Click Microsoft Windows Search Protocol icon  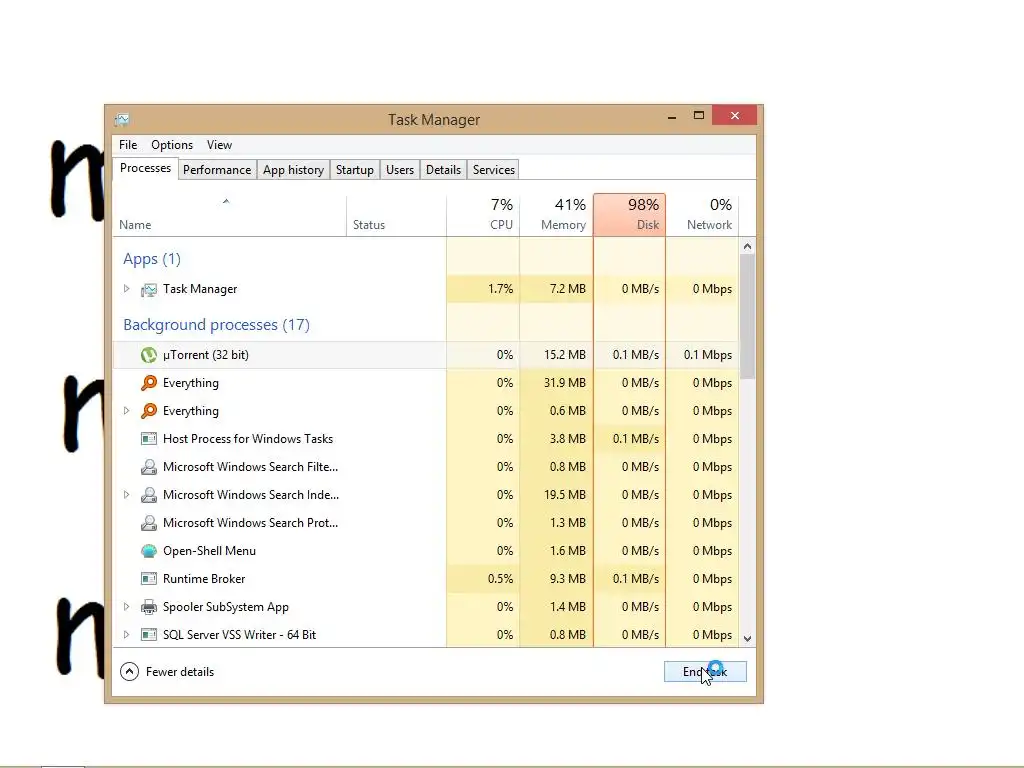149,523
